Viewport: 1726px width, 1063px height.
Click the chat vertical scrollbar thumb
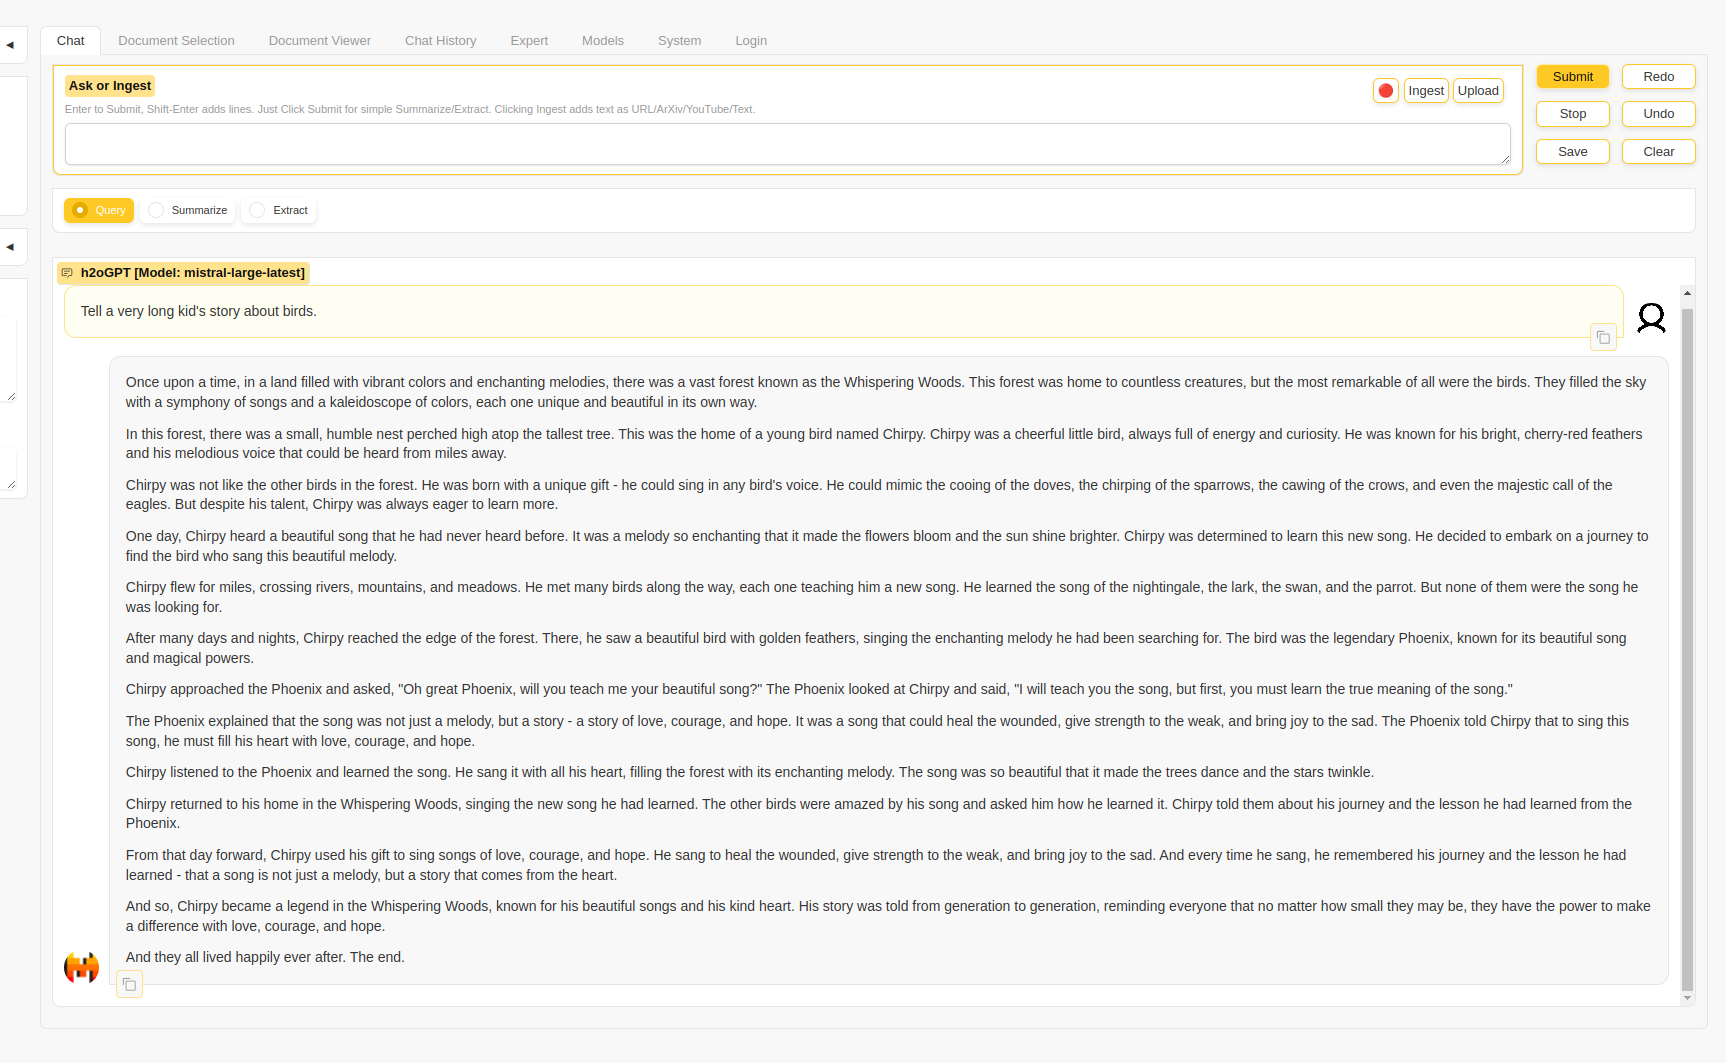1687,648
